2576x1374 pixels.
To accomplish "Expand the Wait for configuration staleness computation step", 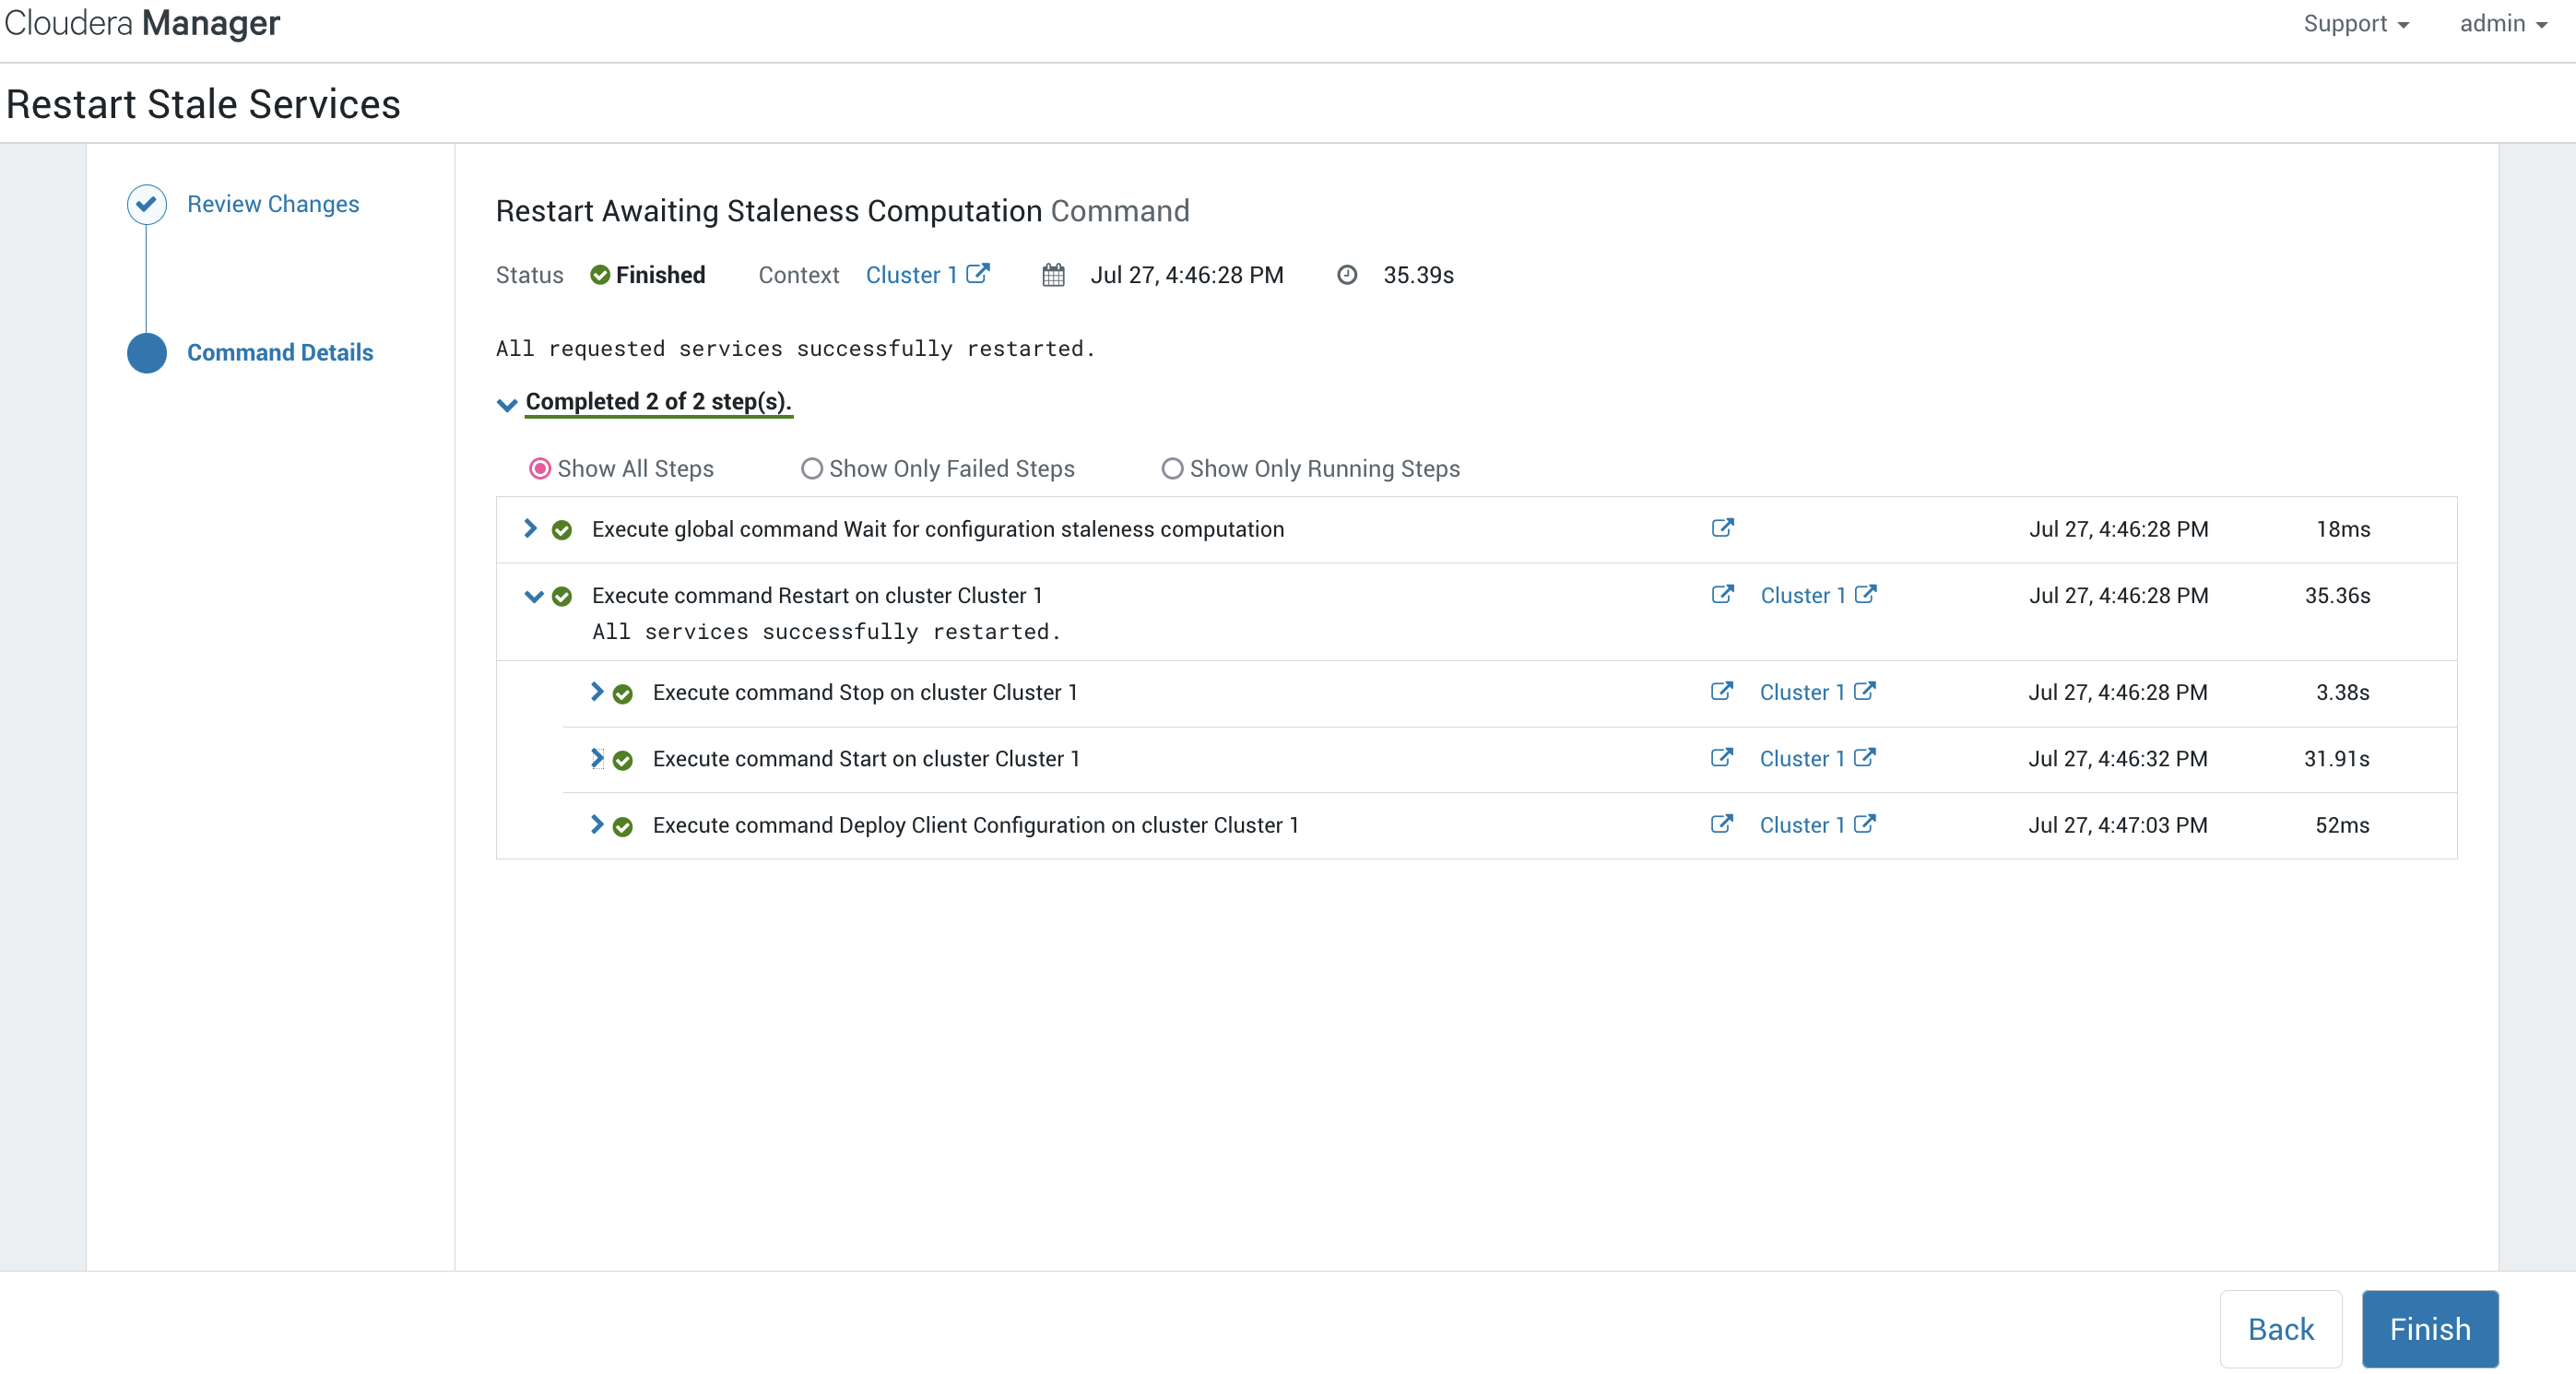I will tap(531, 528).
